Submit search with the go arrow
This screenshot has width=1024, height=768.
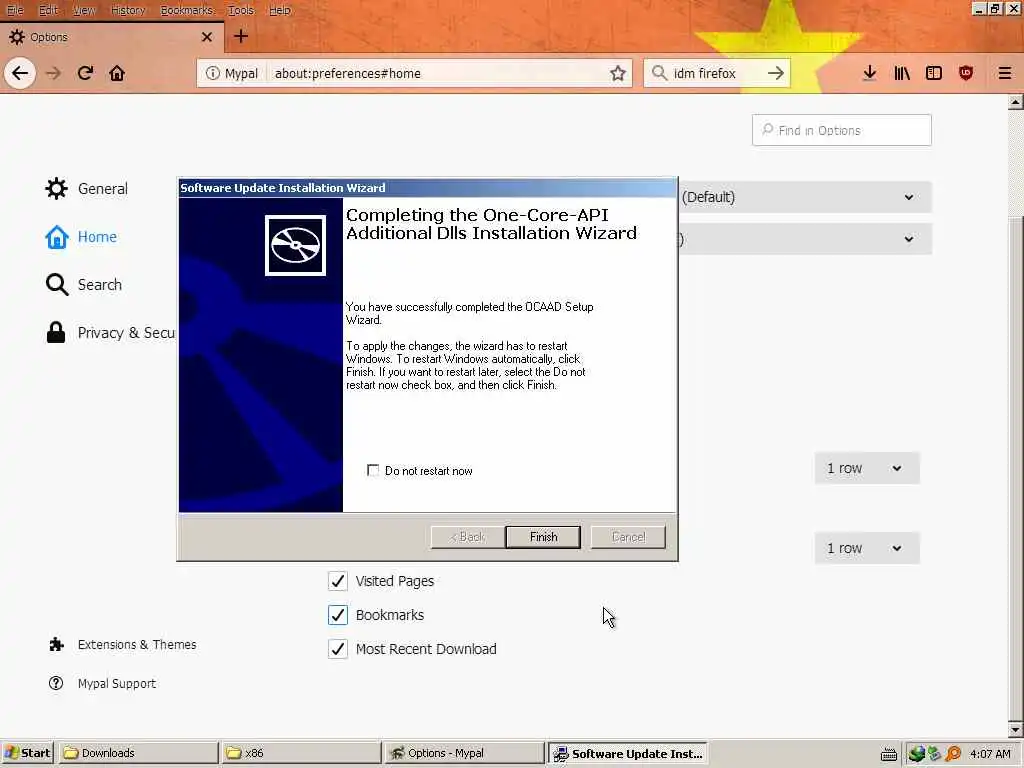coord(775,73)
